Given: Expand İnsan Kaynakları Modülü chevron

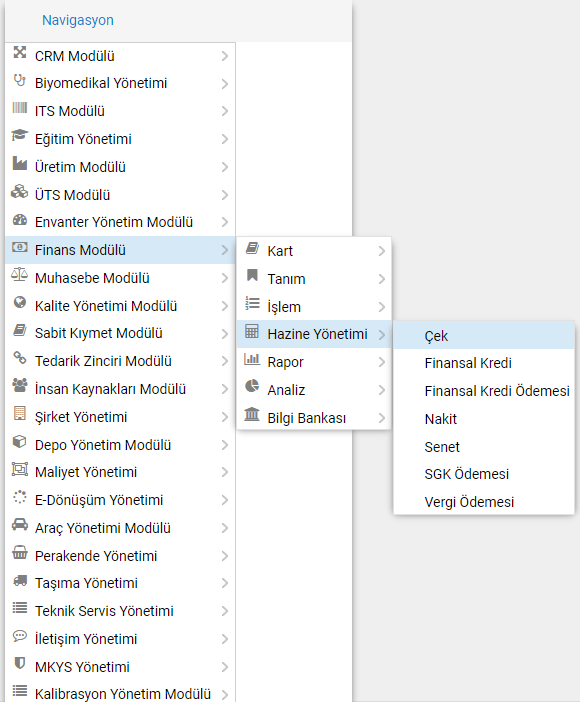Looking at the screenshot, I should click(x=224, y=390).
